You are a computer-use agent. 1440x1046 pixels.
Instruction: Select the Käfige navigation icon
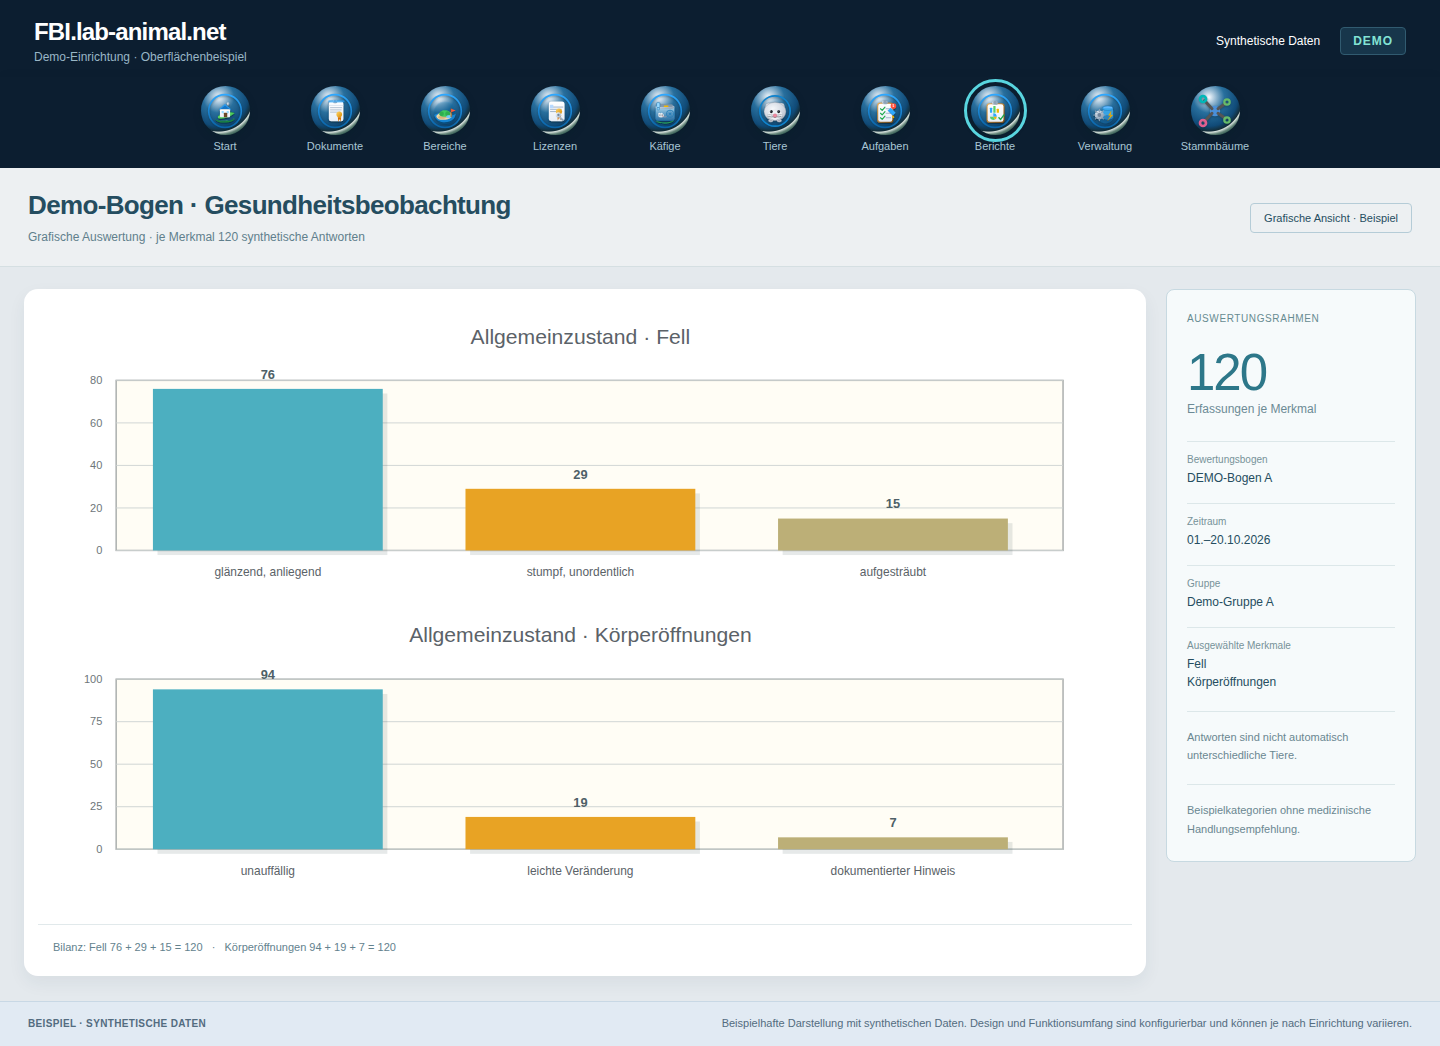pyautogui.click(x=665, y=110)
